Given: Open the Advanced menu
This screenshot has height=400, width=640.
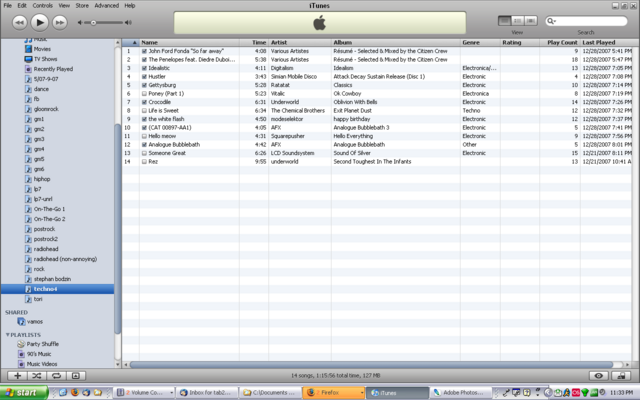Looking at the screenshot, I should pyautogui.click(x=107, y=5).
